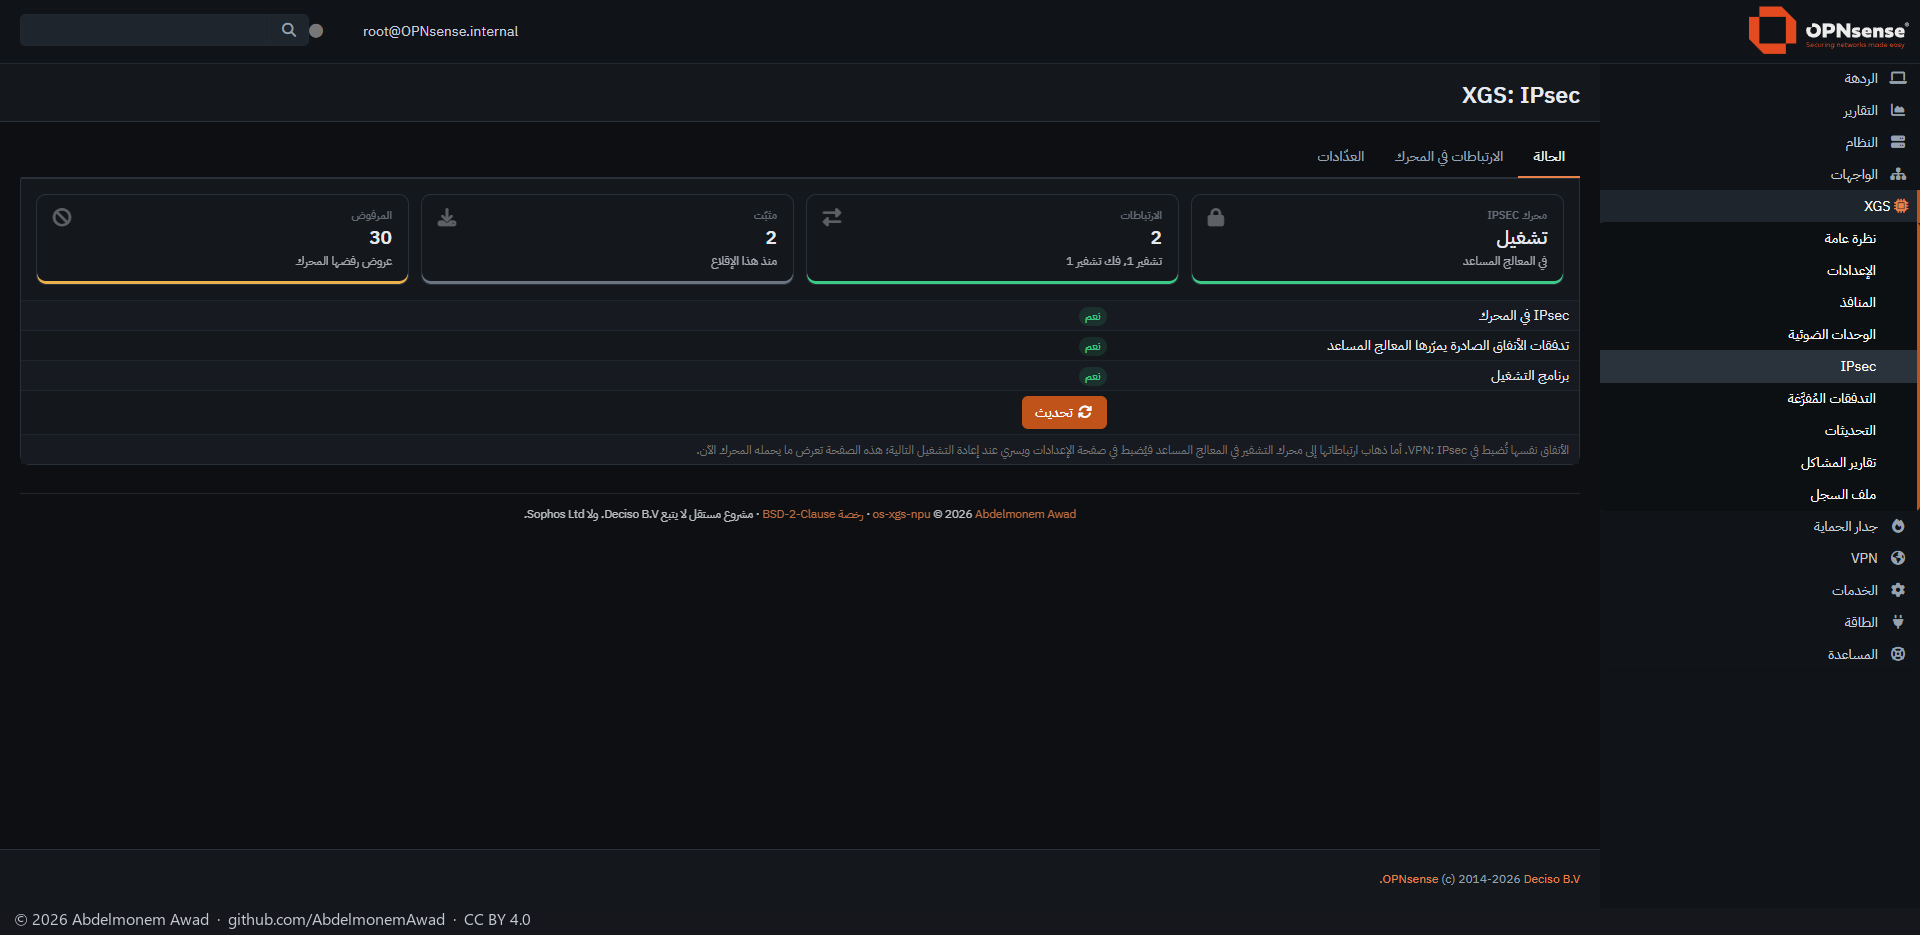
Task: Click the نعم badge in the برنامج التشغيل row
Action: [1093, 377]
